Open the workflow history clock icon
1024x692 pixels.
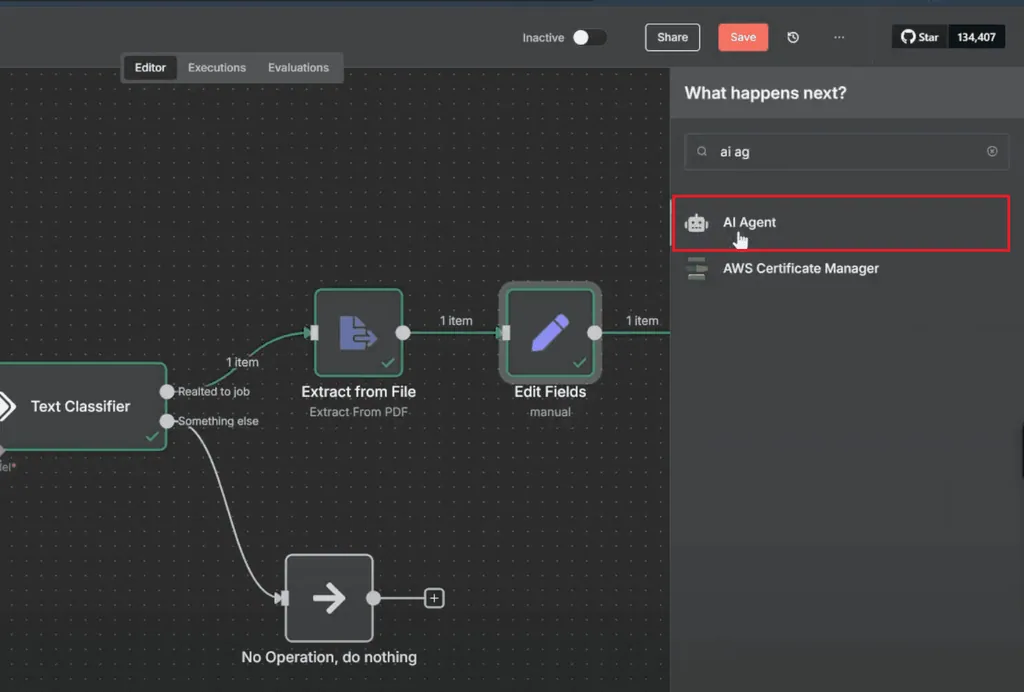793,37
